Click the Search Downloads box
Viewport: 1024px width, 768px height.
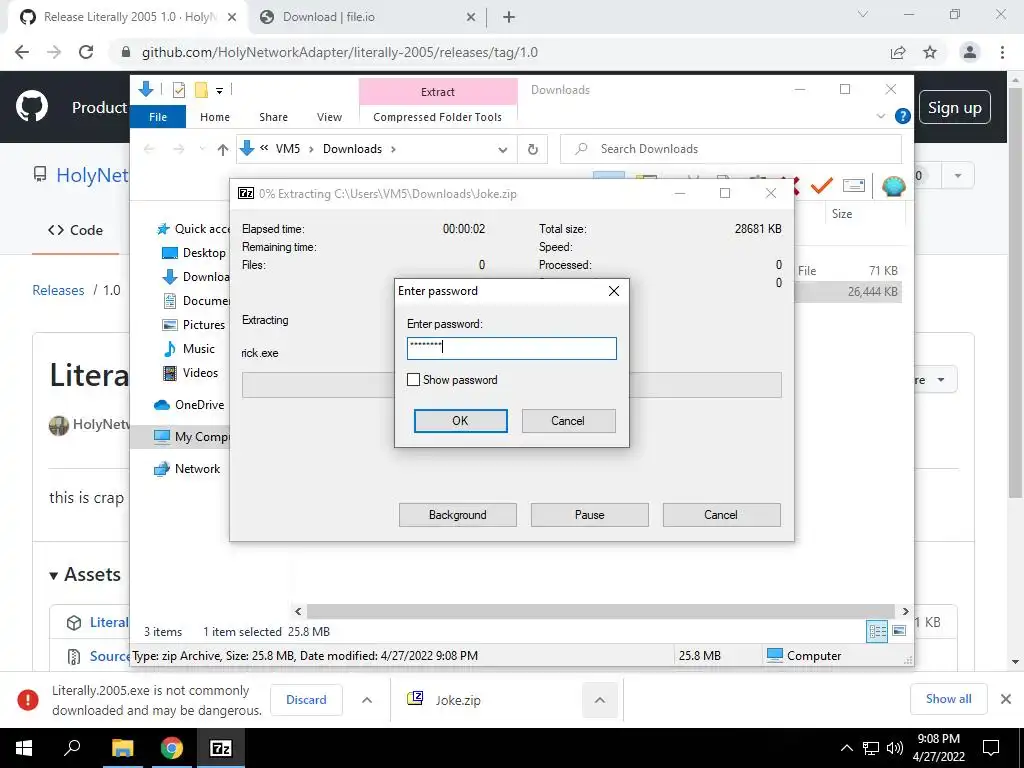(x=731, y=149)
